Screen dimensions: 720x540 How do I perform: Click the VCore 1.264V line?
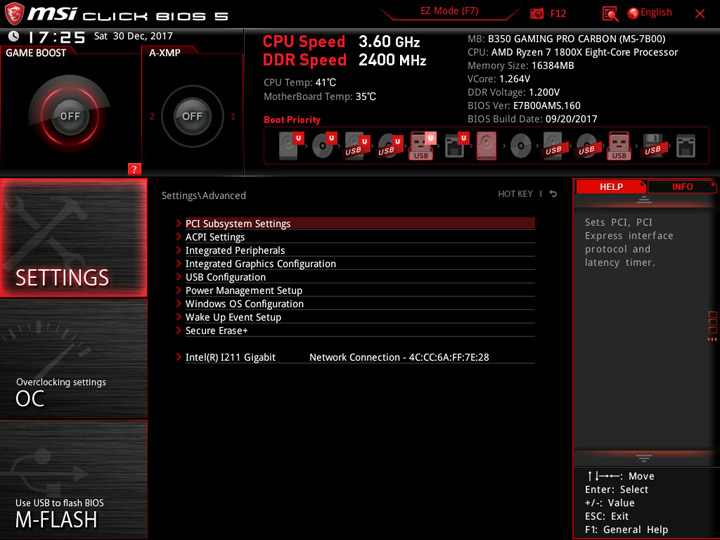pyautogui.click(x=499, y=79)
